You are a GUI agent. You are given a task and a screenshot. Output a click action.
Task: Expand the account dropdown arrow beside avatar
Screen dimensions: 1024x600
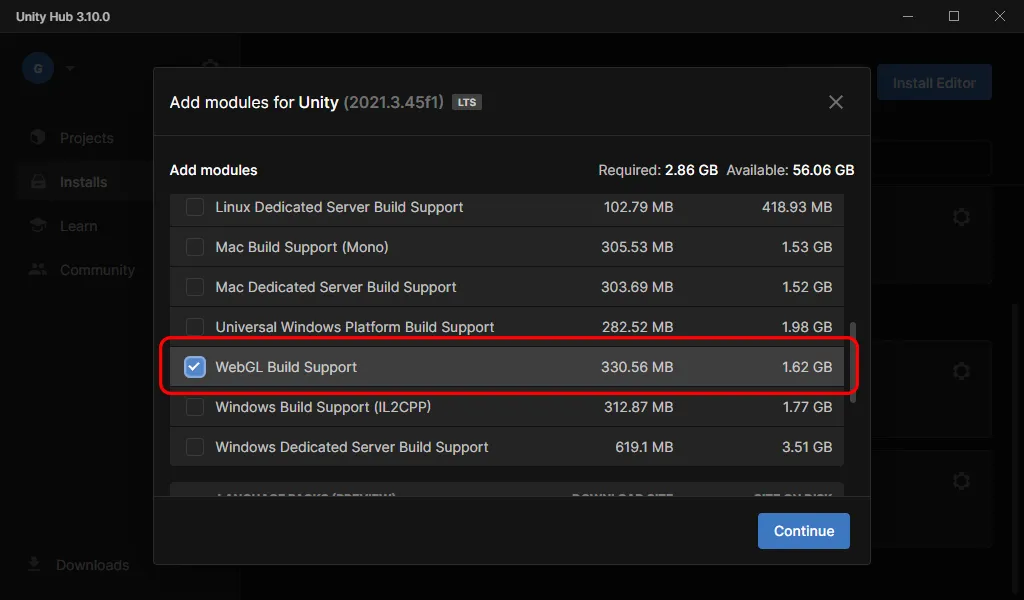tap(70, 69)
